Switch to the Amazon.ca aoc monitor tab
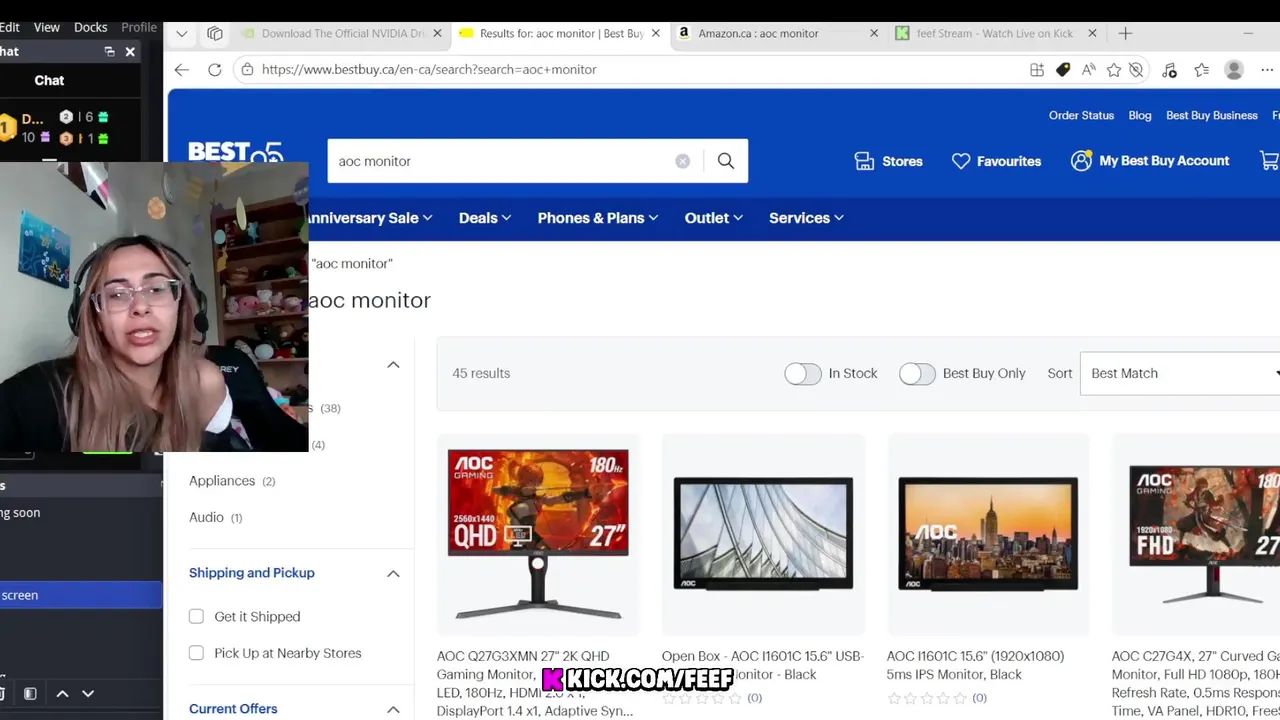The height and width of the screenshot is (720, 1280). click(770, 33)
